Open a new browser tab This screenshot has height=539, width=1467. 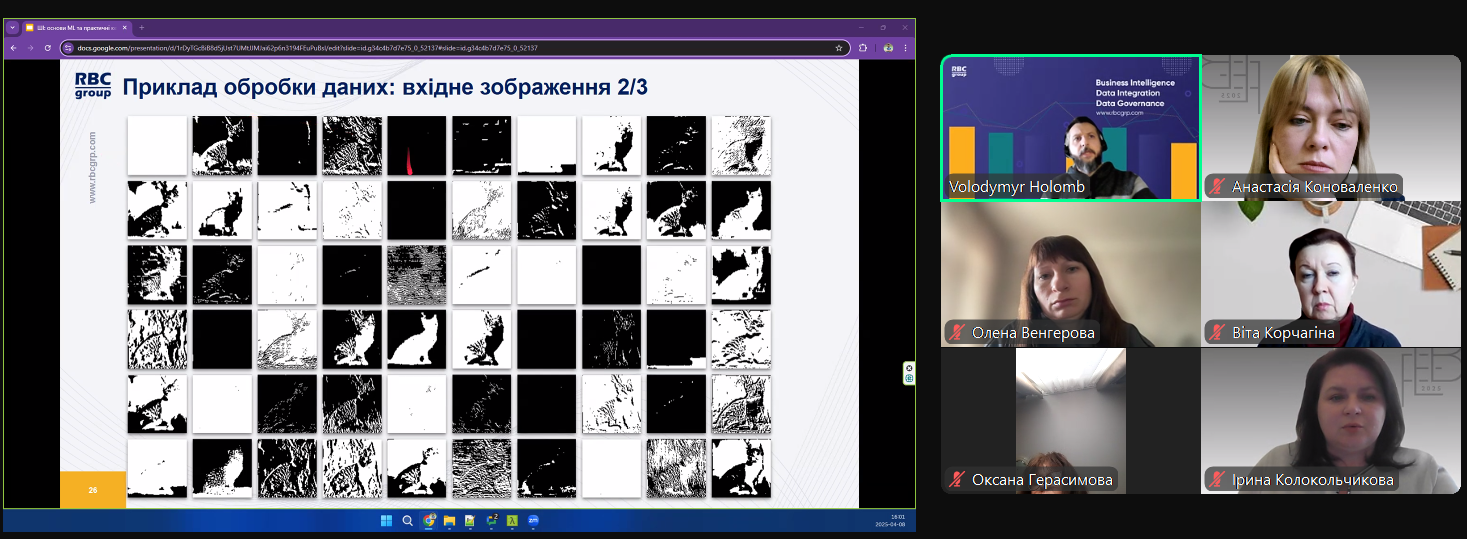[x=141, y=27]
